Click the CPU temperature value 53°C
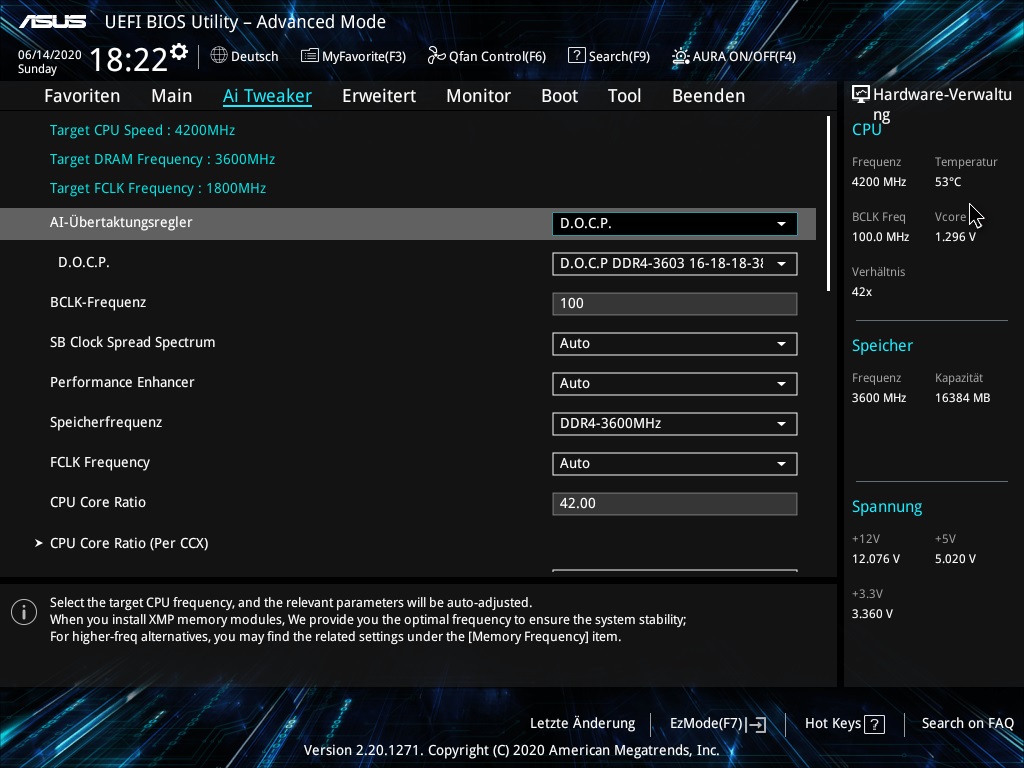Screen dimensions: 1024x768 (948, 182)
